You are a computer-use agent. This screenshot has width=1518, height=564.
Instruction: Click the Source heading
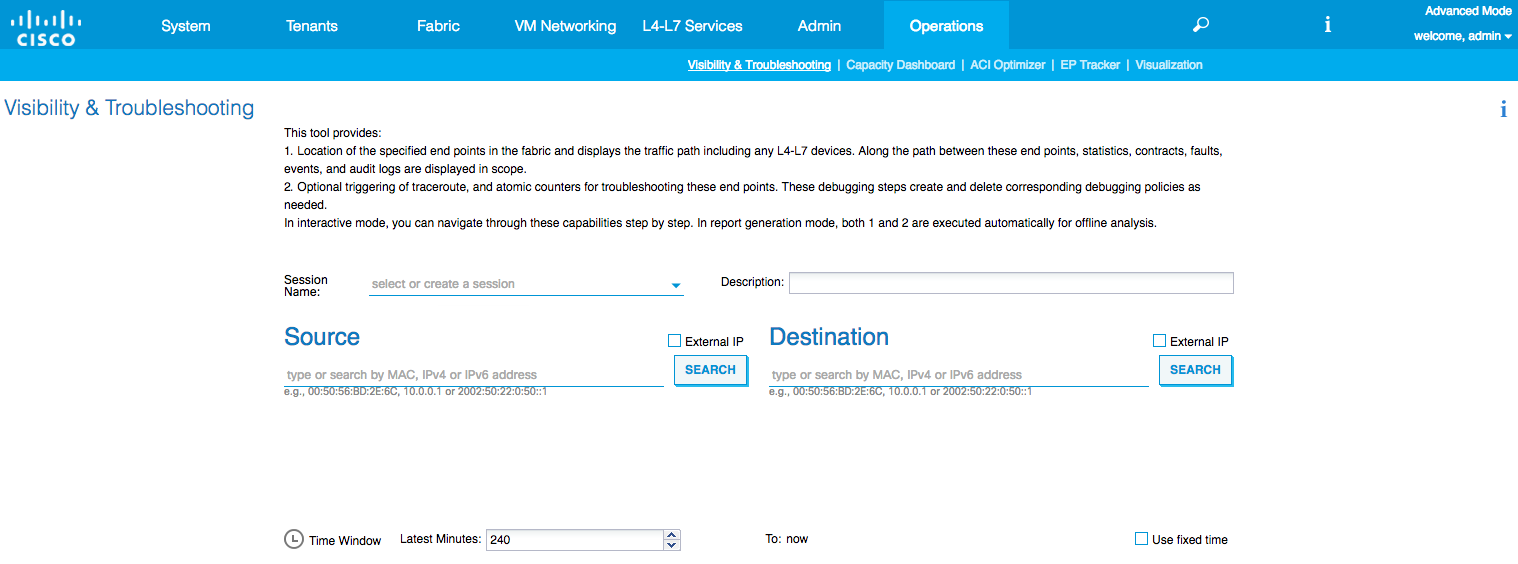(322, 337)
